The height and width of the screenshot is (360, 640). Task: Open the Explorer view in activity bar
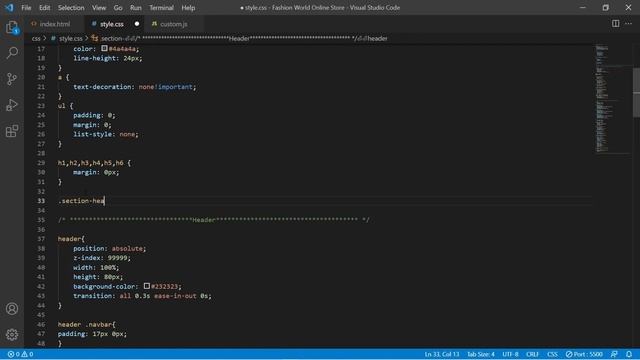point(12,27)
